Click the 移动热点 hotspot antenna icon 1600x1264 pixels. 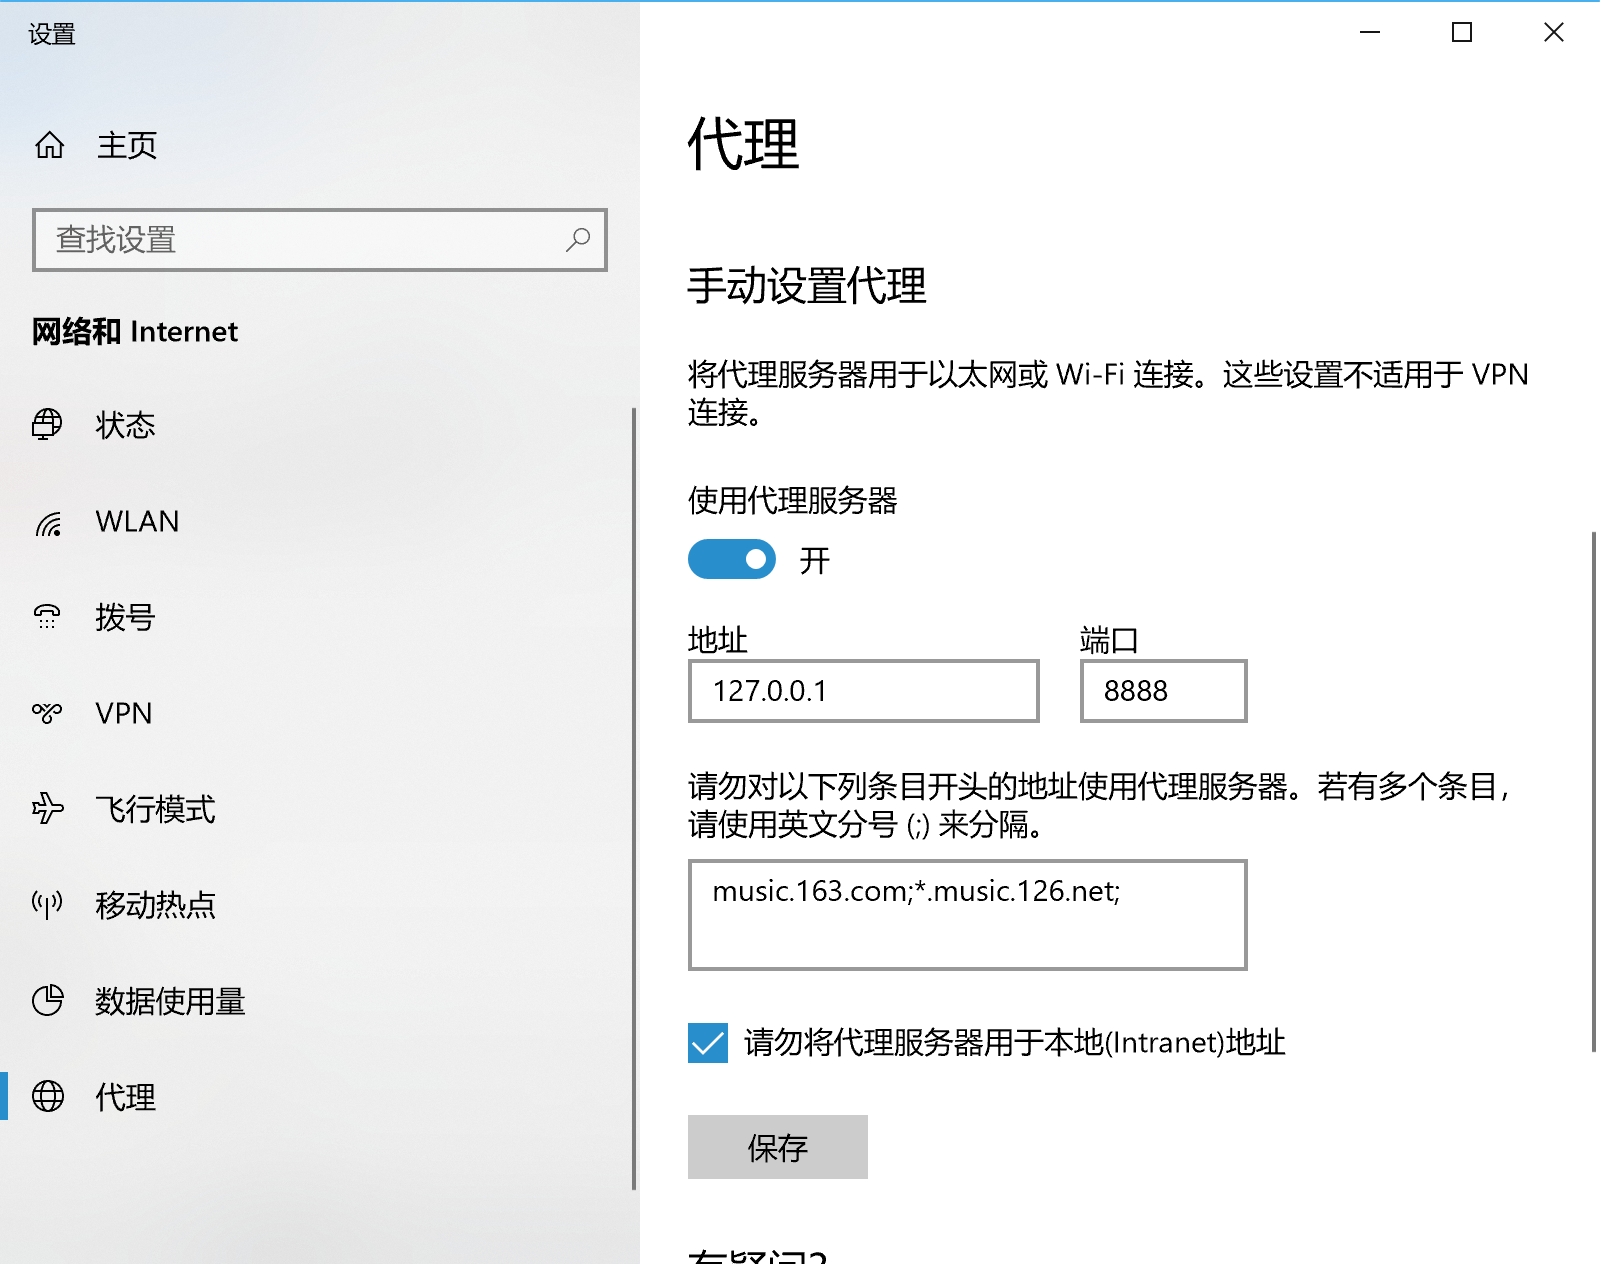click(47, 904)
